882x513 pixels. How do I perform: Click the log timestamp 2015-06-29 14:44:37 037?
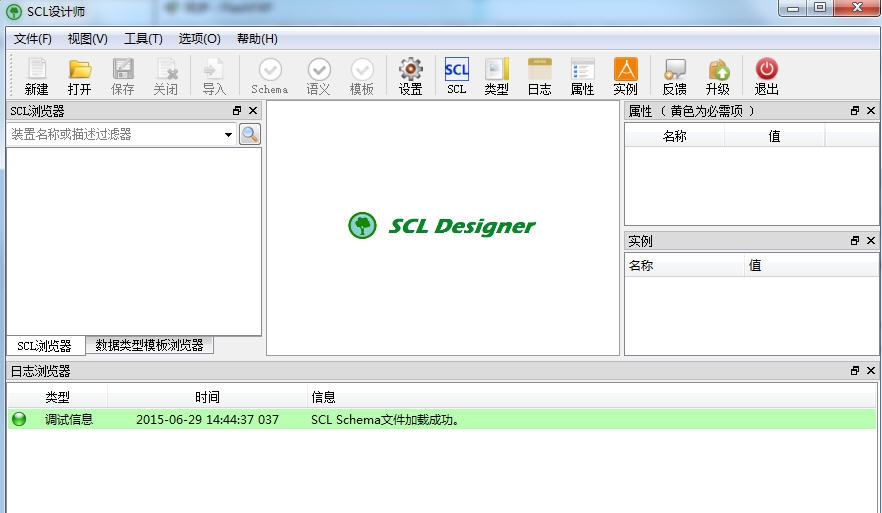(207, 420)
